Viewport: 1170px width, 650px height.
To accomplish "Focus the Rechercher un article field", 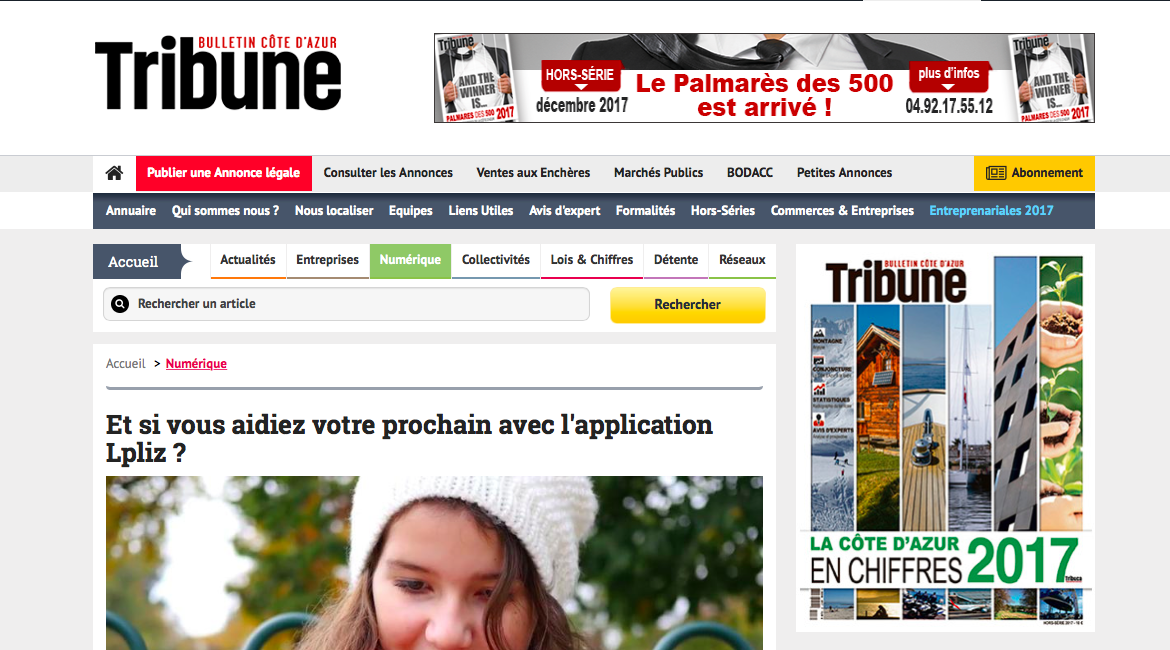I will click(x=346, y=304).
